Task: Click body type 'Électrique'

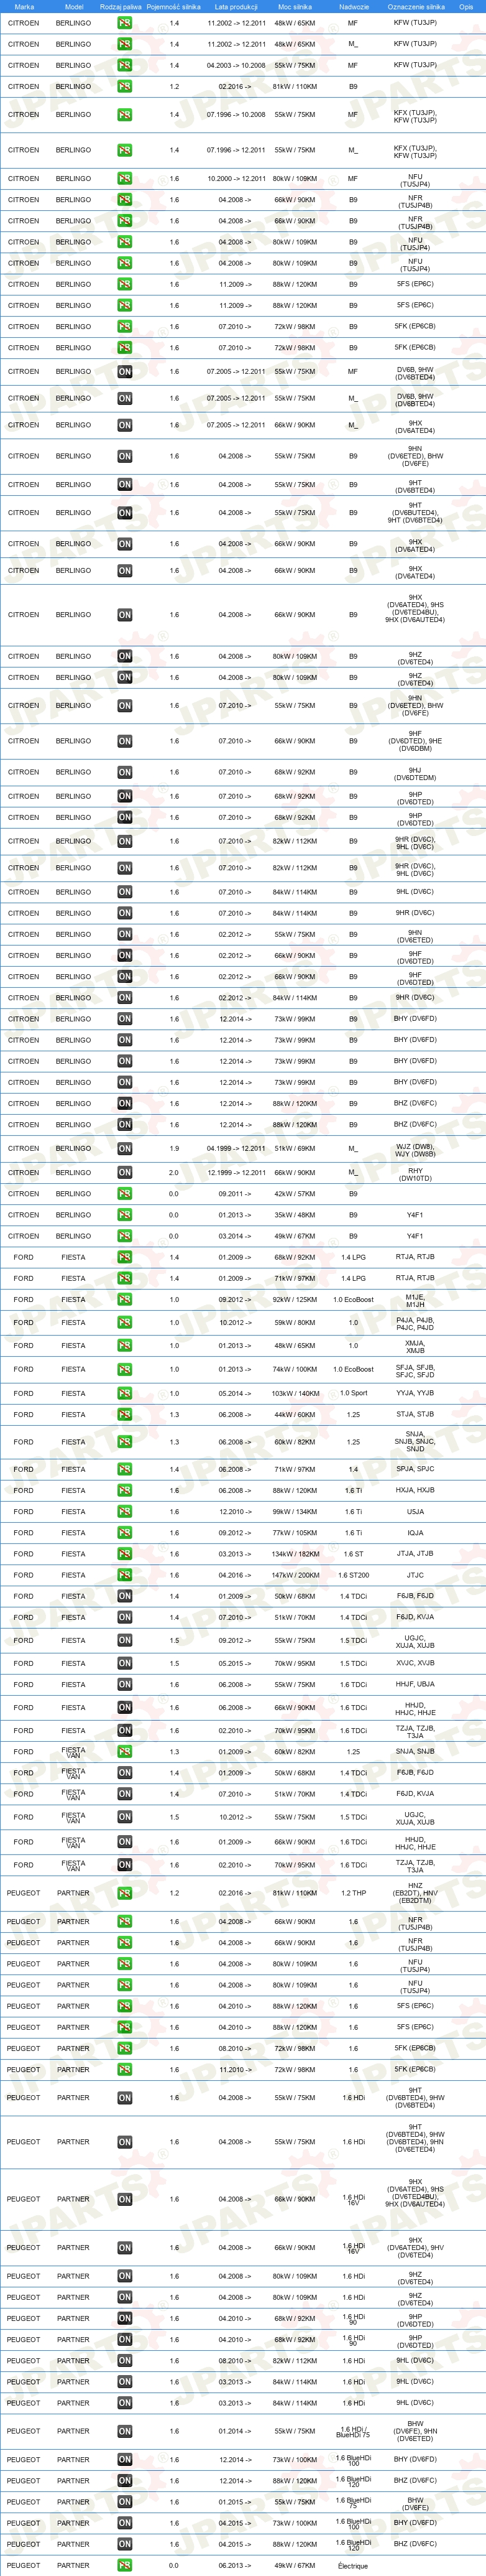Action: [353, 2565]
